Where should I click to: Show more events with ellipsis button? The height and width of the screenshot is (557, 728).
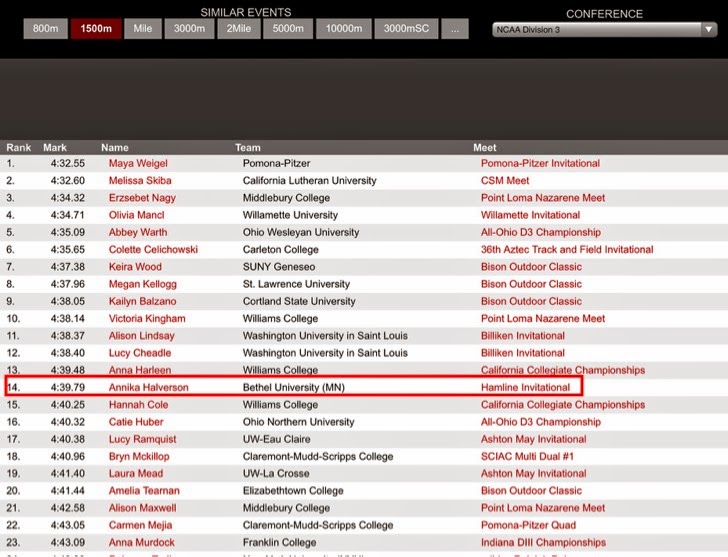click(x=455, y=29)
